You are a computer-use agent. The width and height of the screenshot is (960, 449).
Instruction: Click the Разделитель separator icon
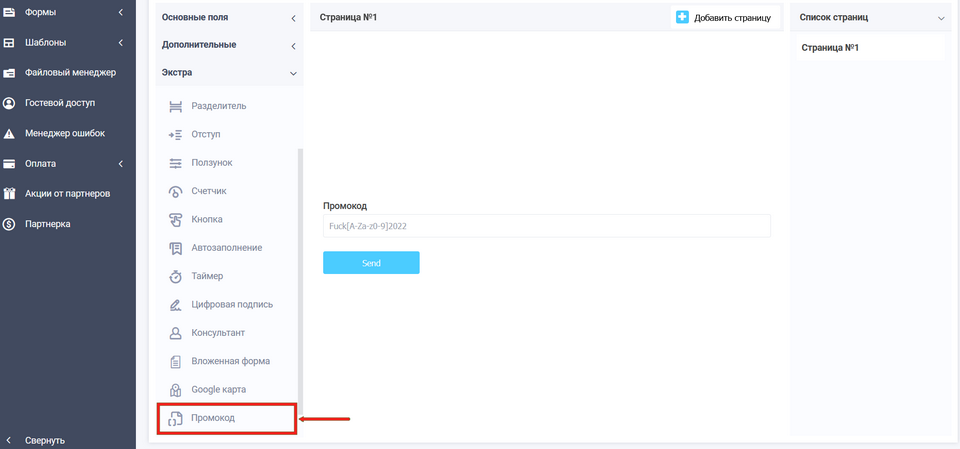pos(175,106)
